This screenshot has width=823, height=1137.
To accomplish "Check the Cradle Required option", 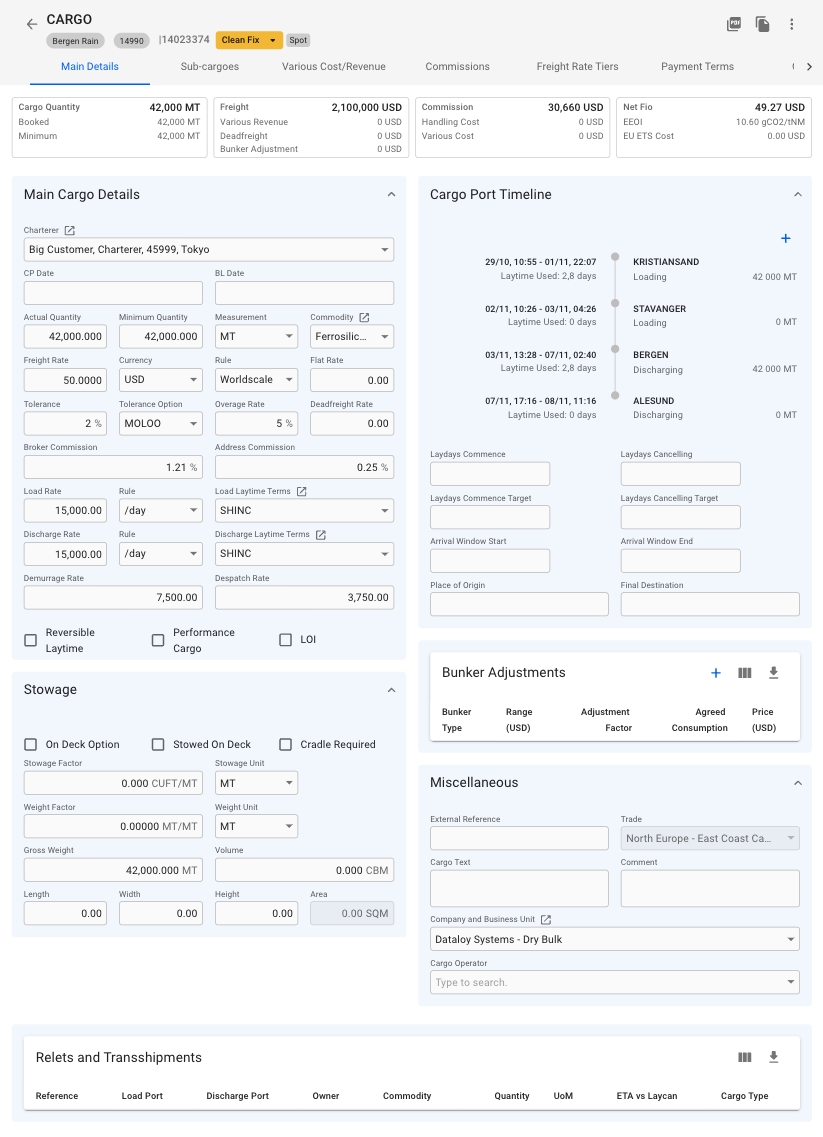I will coord(286,744).
